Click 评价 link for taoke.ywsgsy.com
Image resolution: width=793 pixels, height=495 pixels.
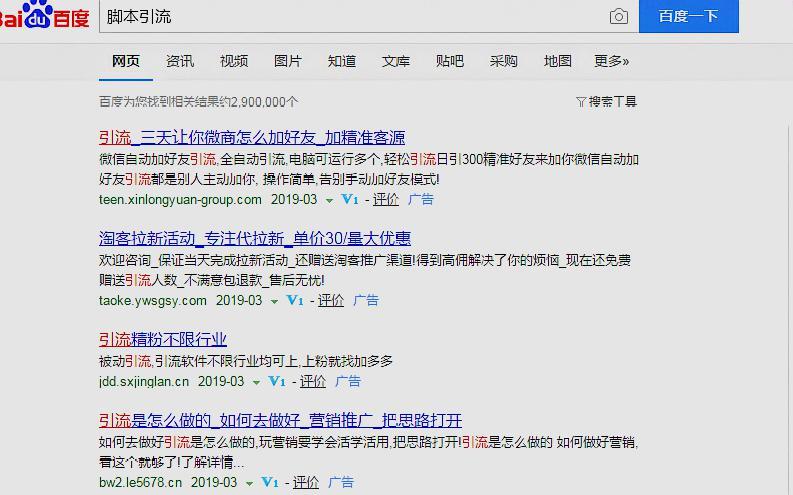331,301
